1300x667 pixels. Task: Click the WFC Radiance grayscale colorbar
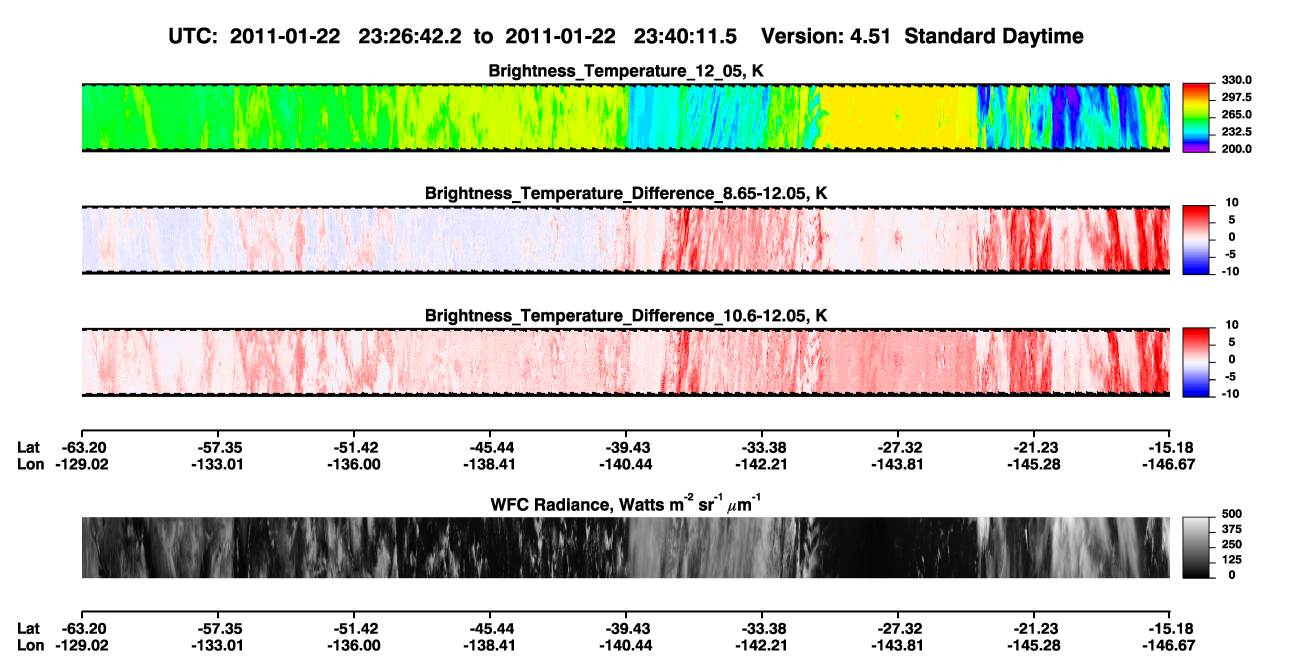(x=1195, y=547)
